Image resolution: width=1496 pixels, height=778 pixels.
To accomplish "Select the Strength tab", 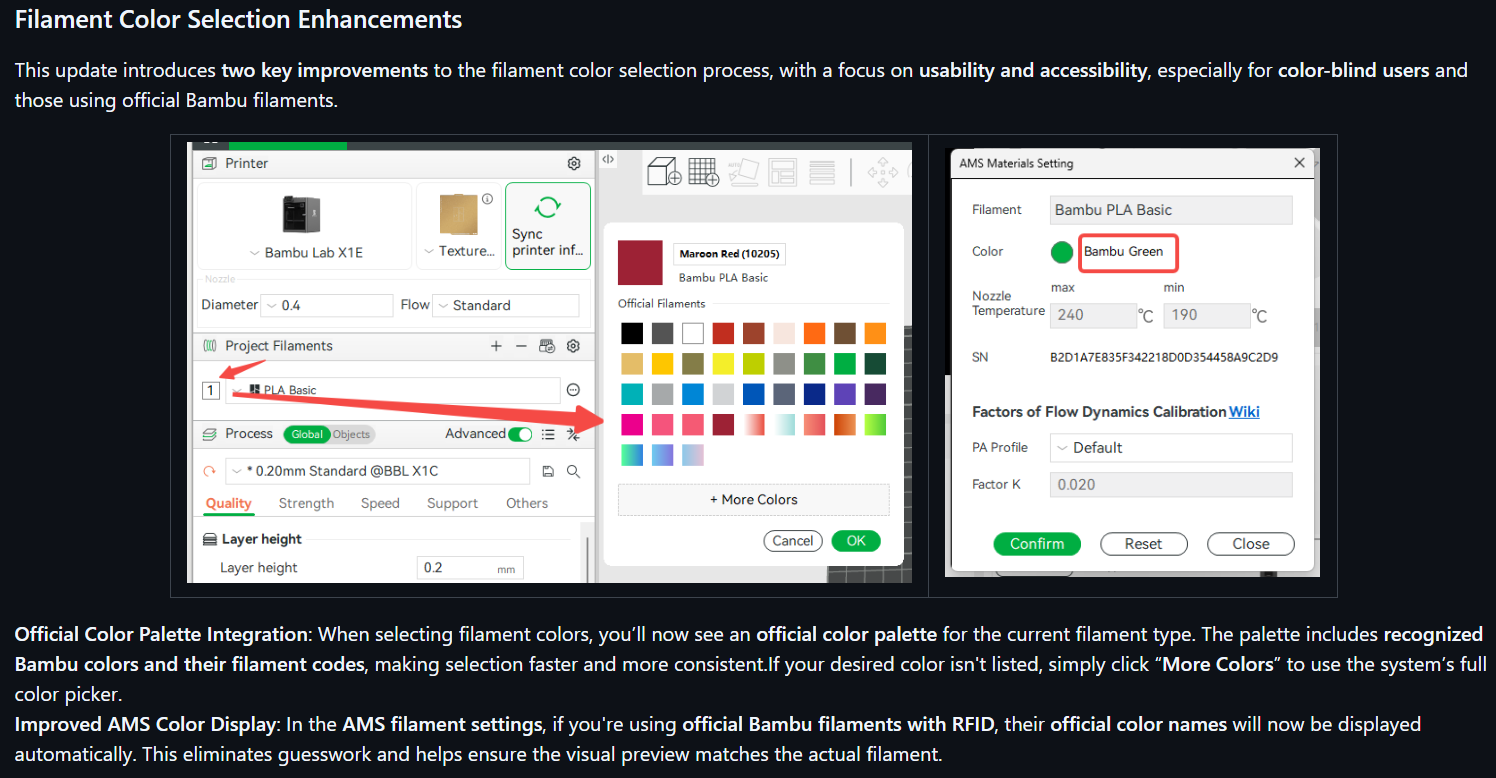I will coord(306,503).
